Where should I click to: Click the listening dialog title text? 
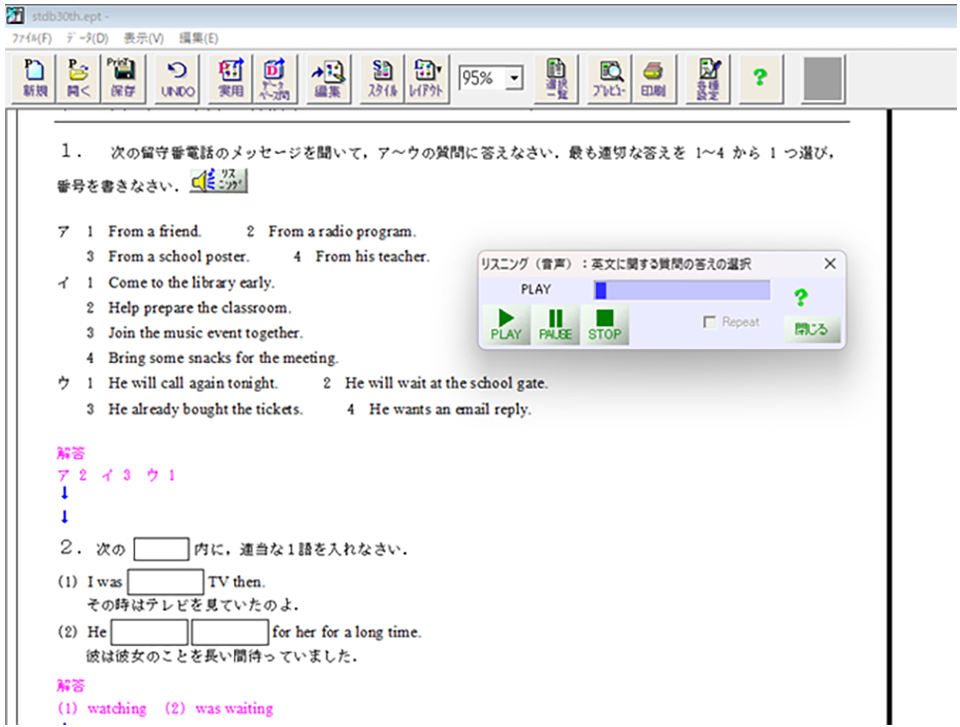coord(616,264)
